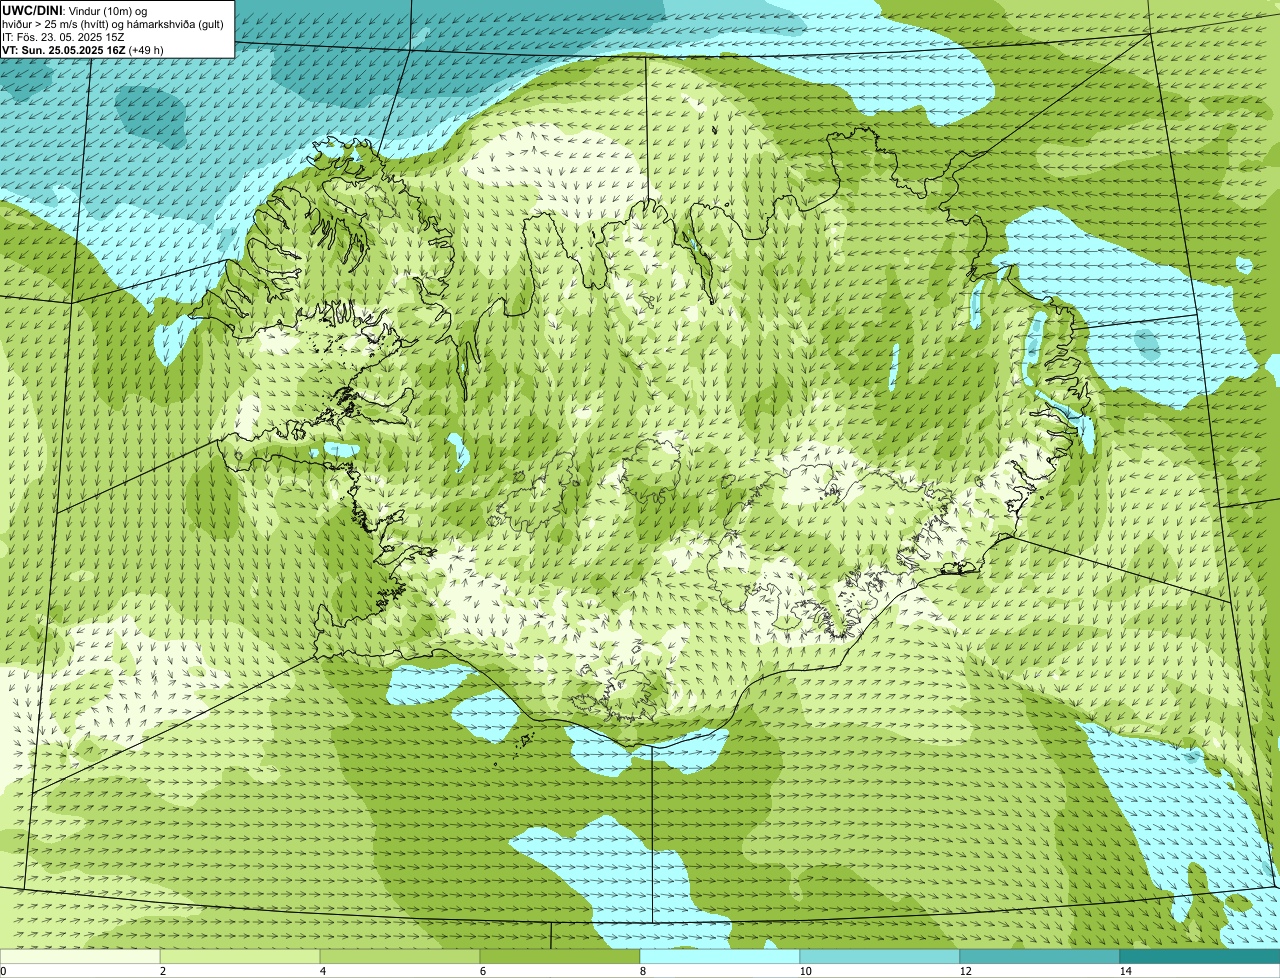Viewport: 1280px width, 978px height.
Task: Click the 6–8 m/s olive green legend swatch
Action: (x=560, y=956)
